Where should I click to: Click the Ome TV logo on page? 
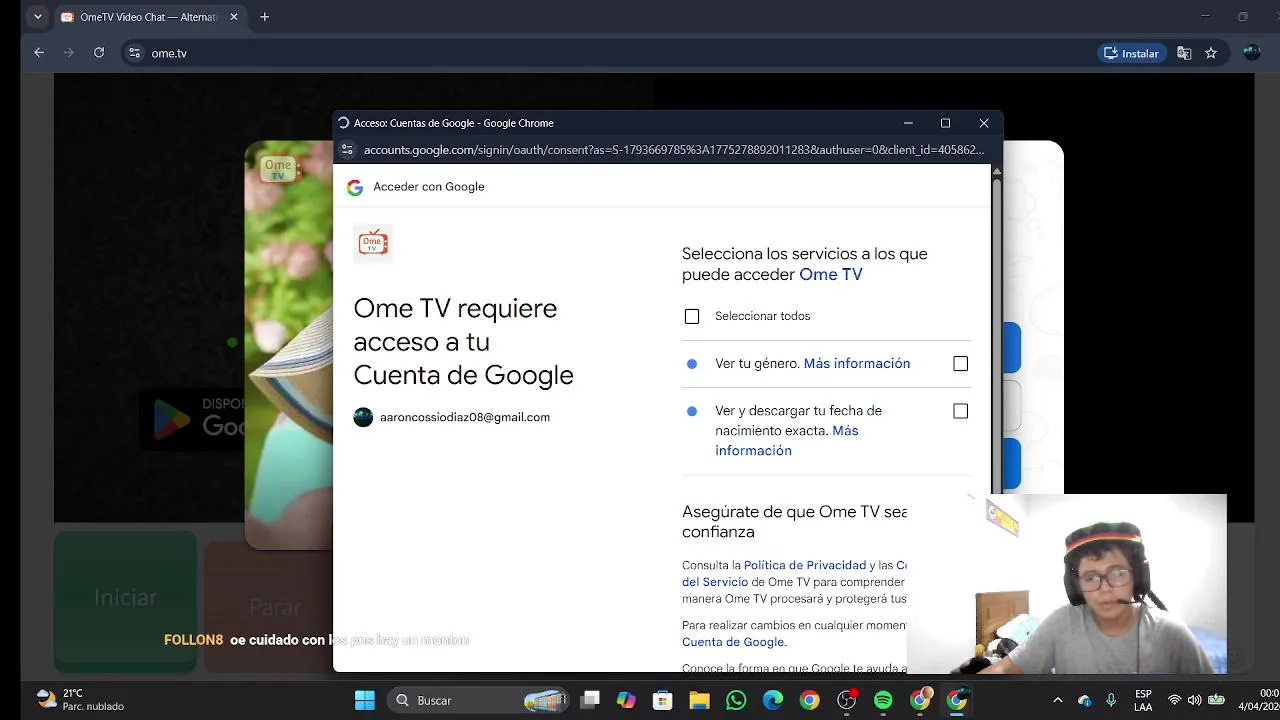tap(278, 169)
